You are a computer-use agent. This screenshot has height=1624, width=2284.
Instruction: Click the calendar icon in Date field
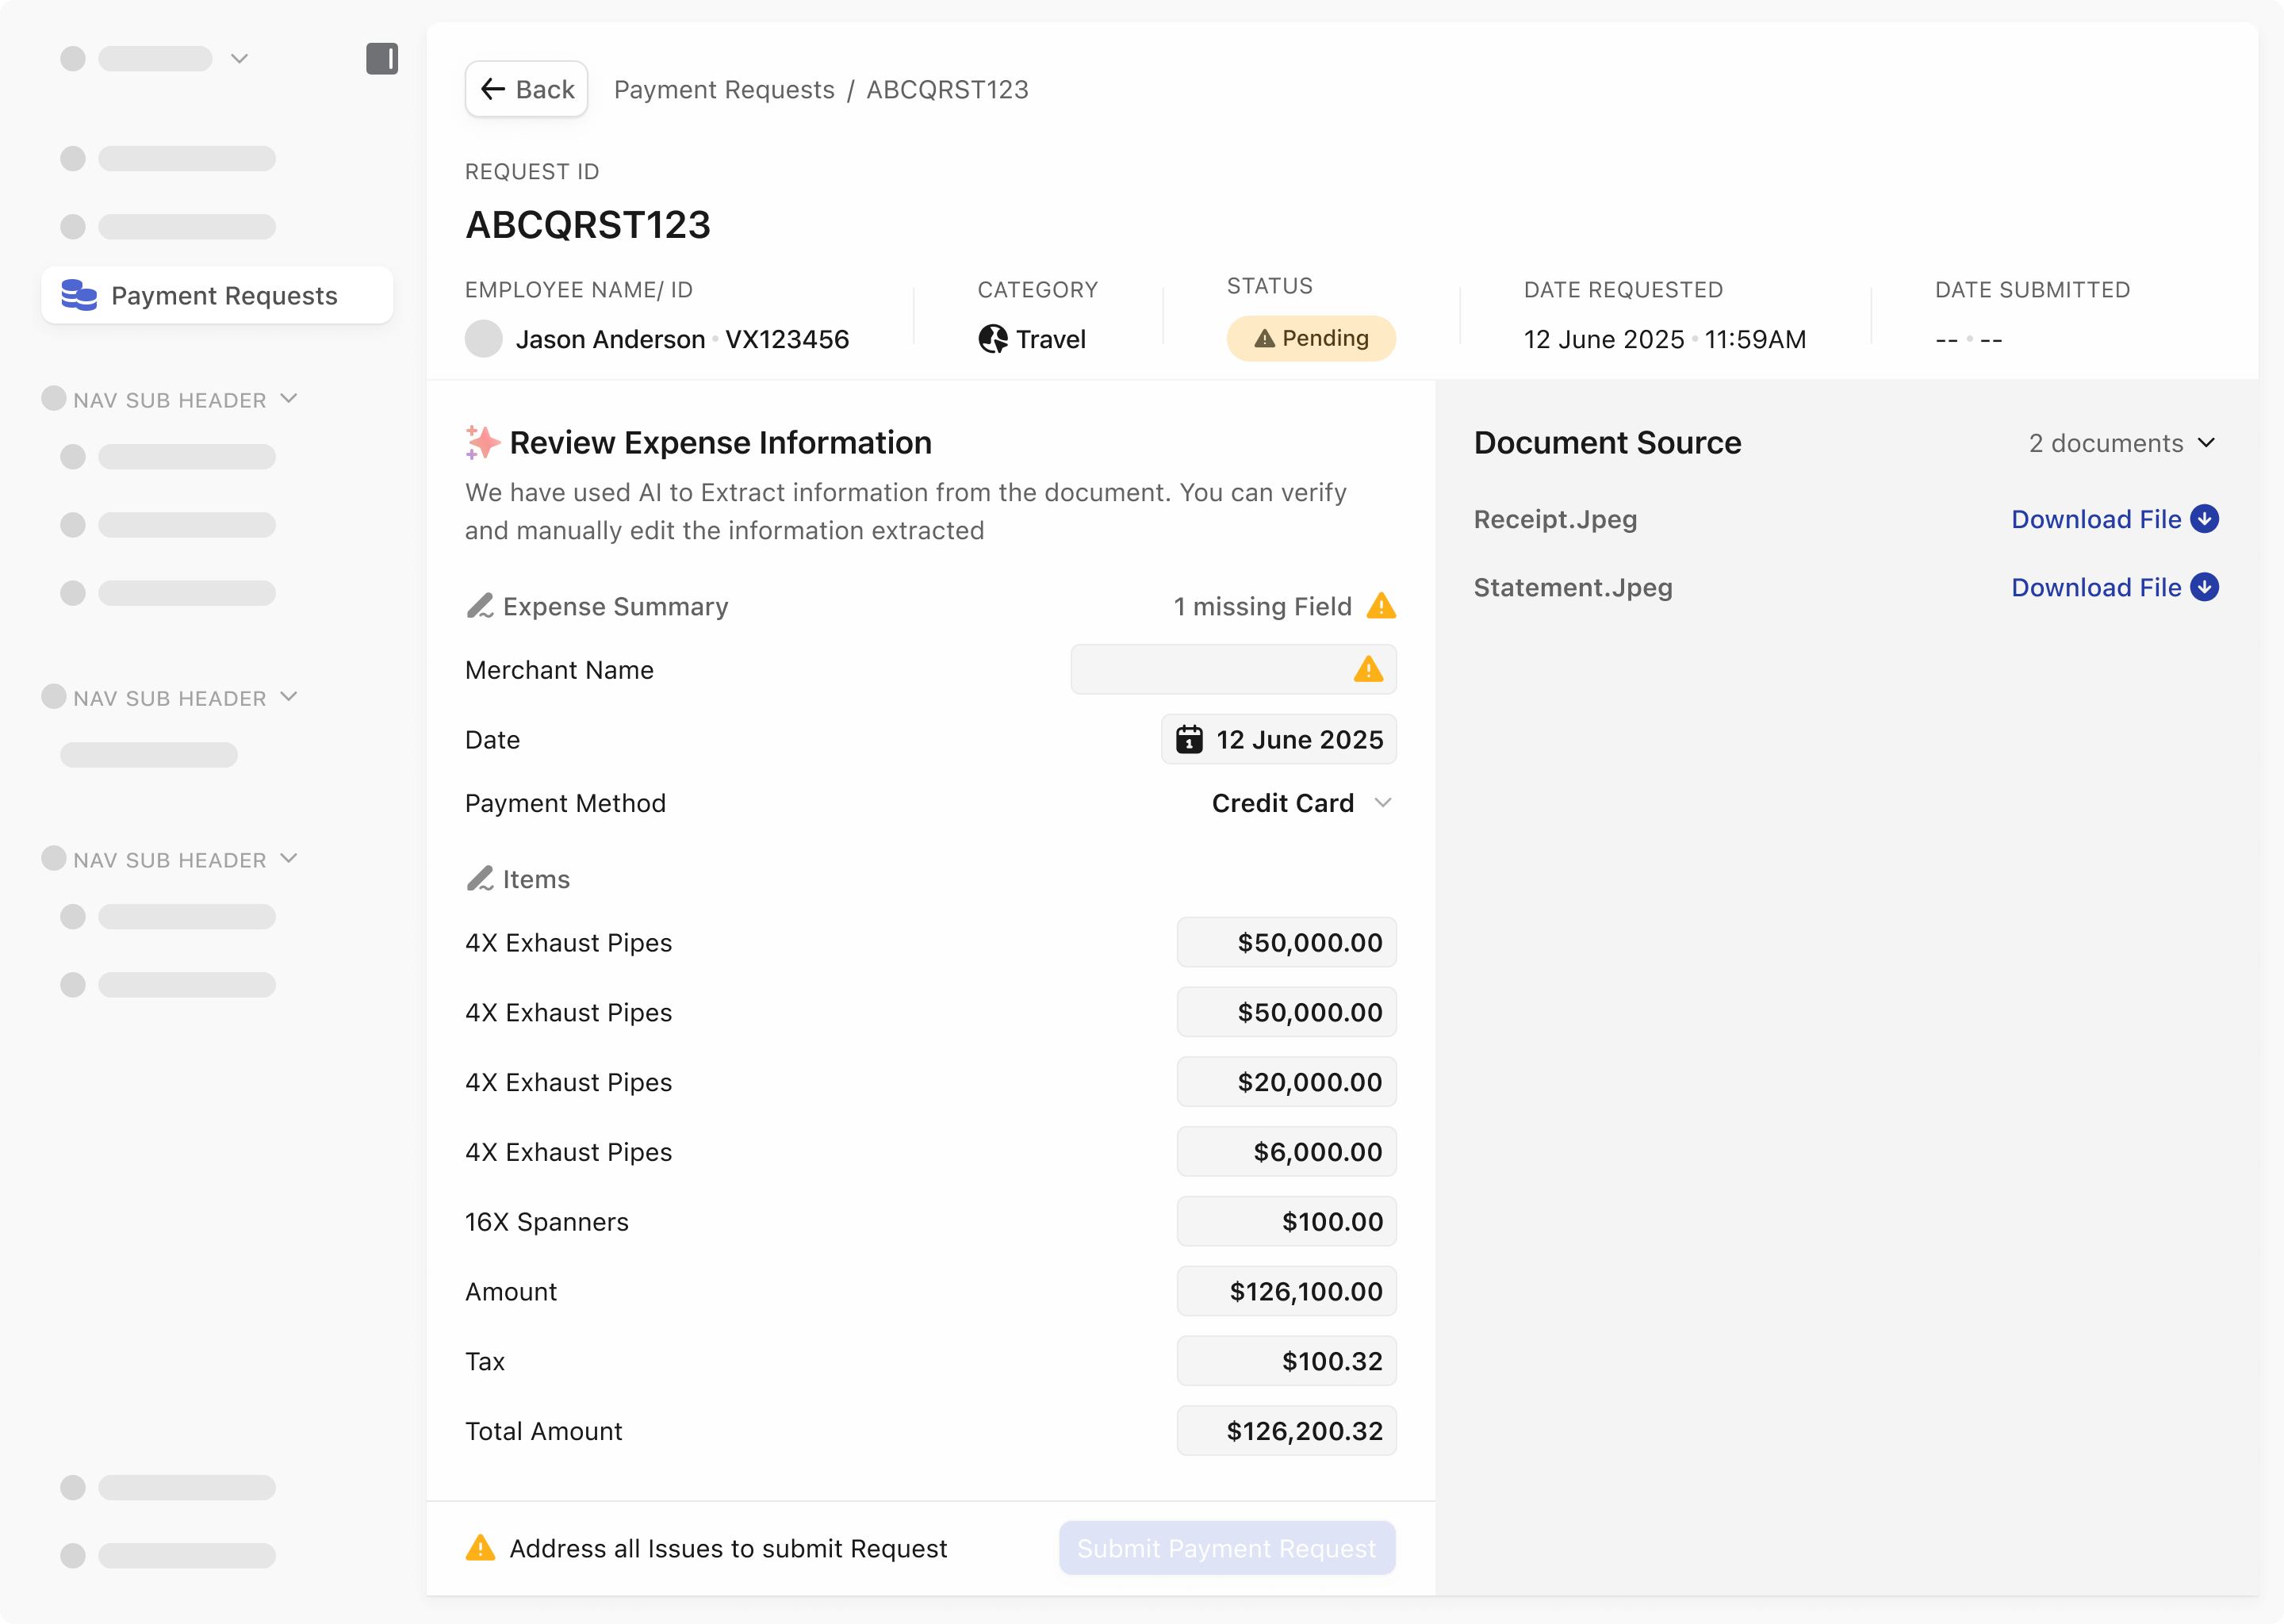click(x=1189, y=740)
